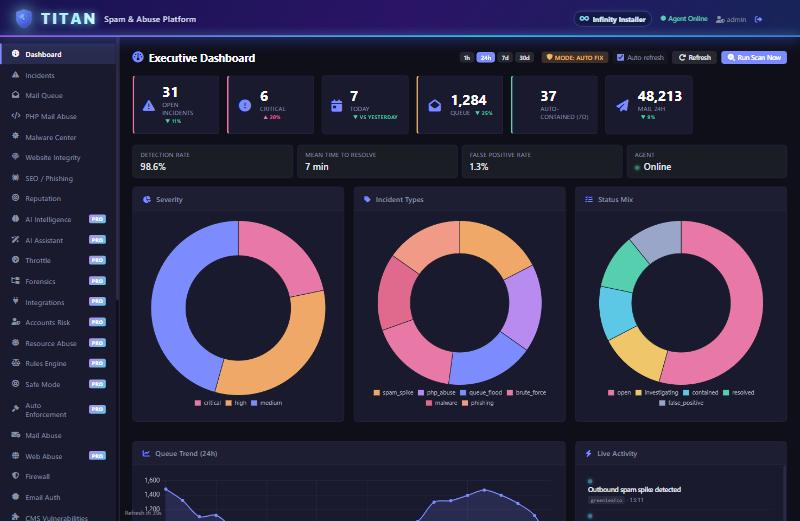Open the Website Integrity shield icon

[x=15, y=157]
